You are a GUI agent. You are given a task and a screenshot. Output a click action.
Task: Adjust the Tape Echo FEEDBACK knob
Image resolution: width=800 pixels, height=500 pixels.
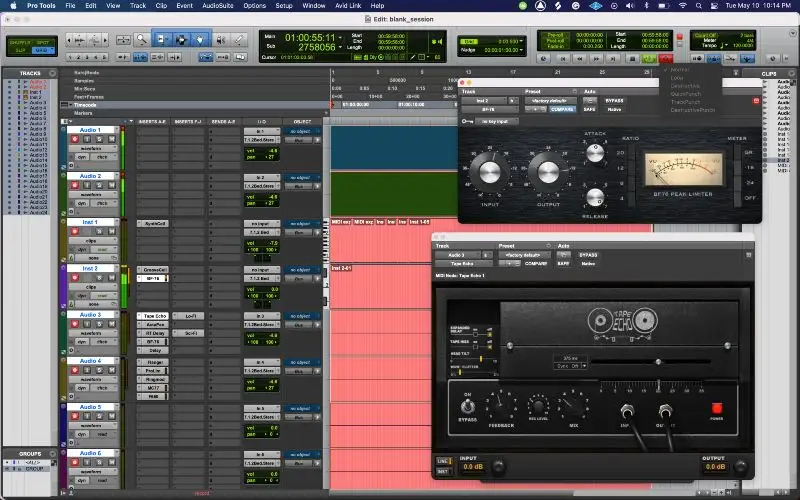point(501,406)
